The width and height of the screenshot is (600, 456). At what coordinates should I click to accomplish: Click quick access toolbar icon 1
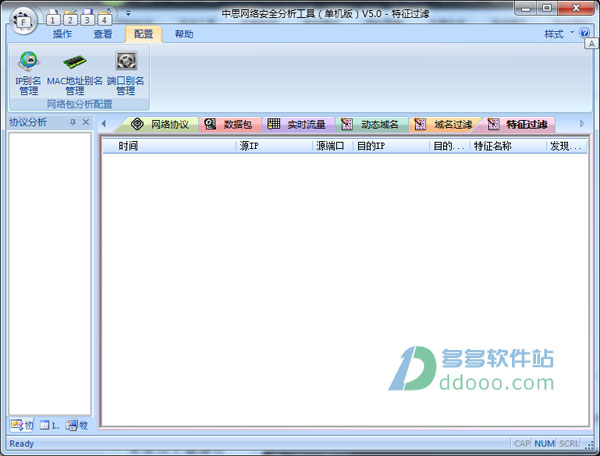pos(55,16)
